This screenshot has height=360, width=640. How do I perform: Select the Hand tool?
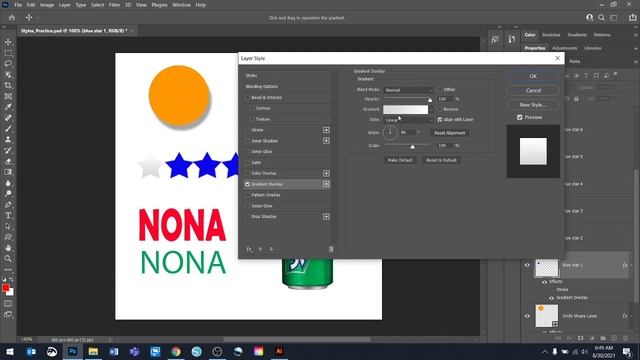tap(8, 248)
